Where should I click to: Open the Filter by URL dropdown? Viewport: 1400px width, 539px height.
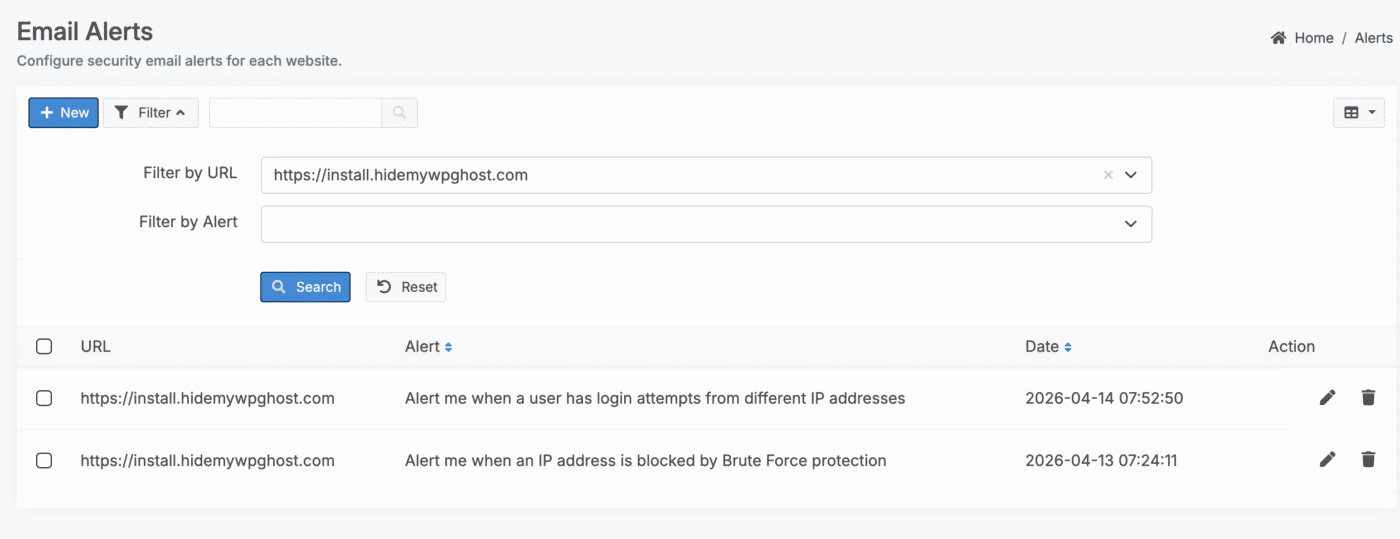coord(1131,175)
